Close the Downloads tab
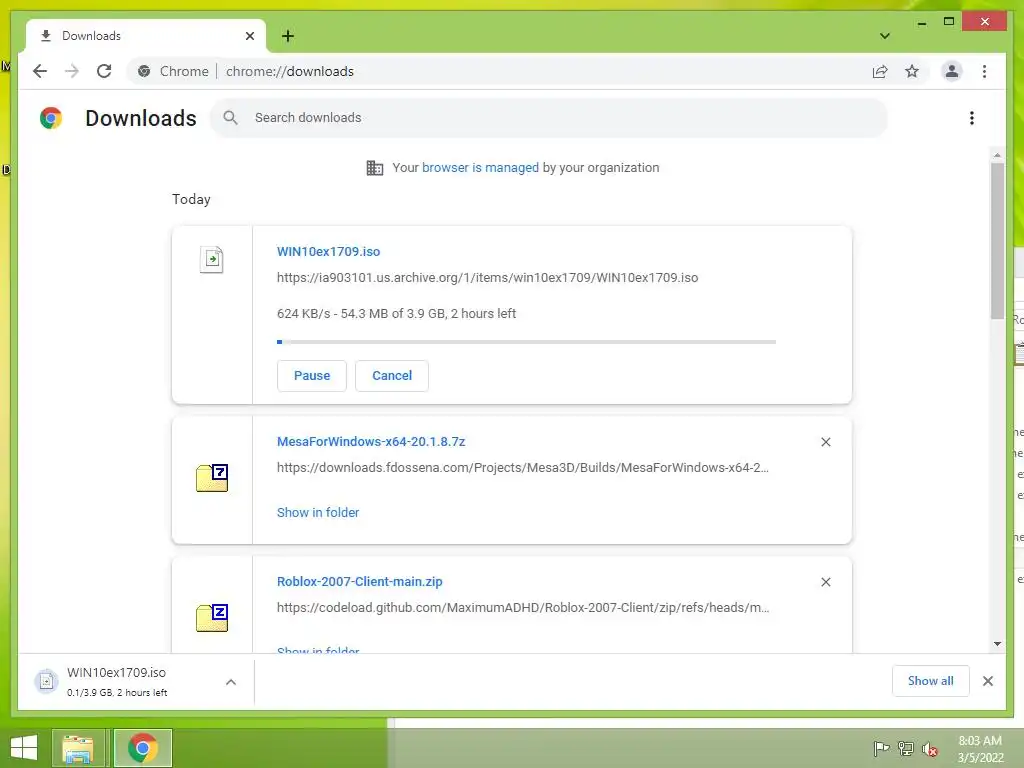The image size is (1024, 768). coord(249,36)
